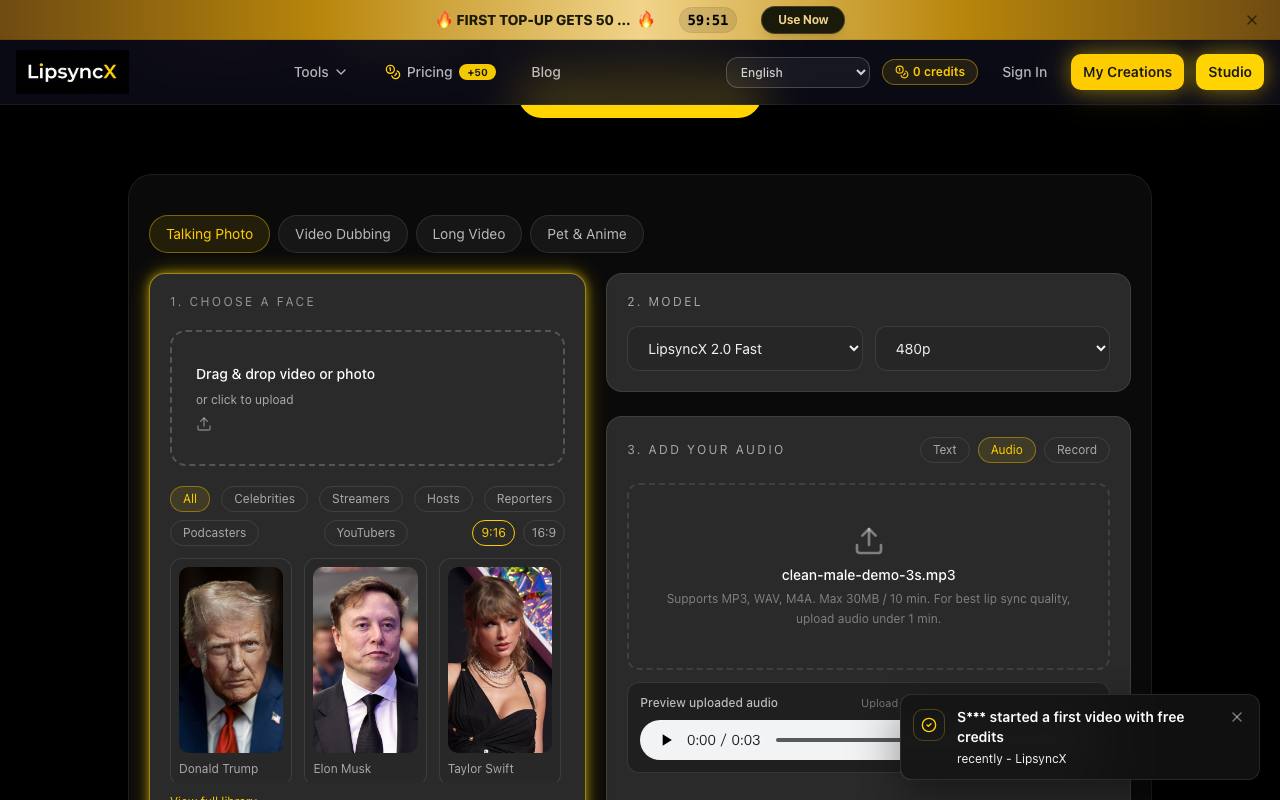The height and width of the screenshot is (800, 1280).
Task: Switch to the Video Dubbing tab
Action: tap(343, 234)
